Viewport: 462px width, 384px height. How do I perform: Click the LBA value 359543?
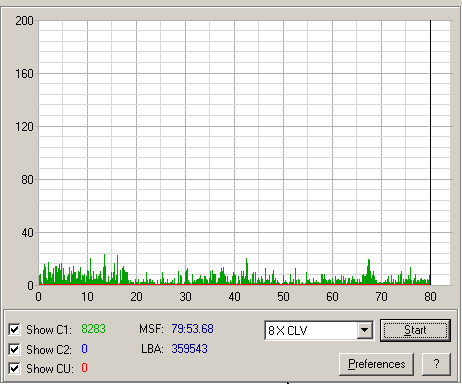189,349
